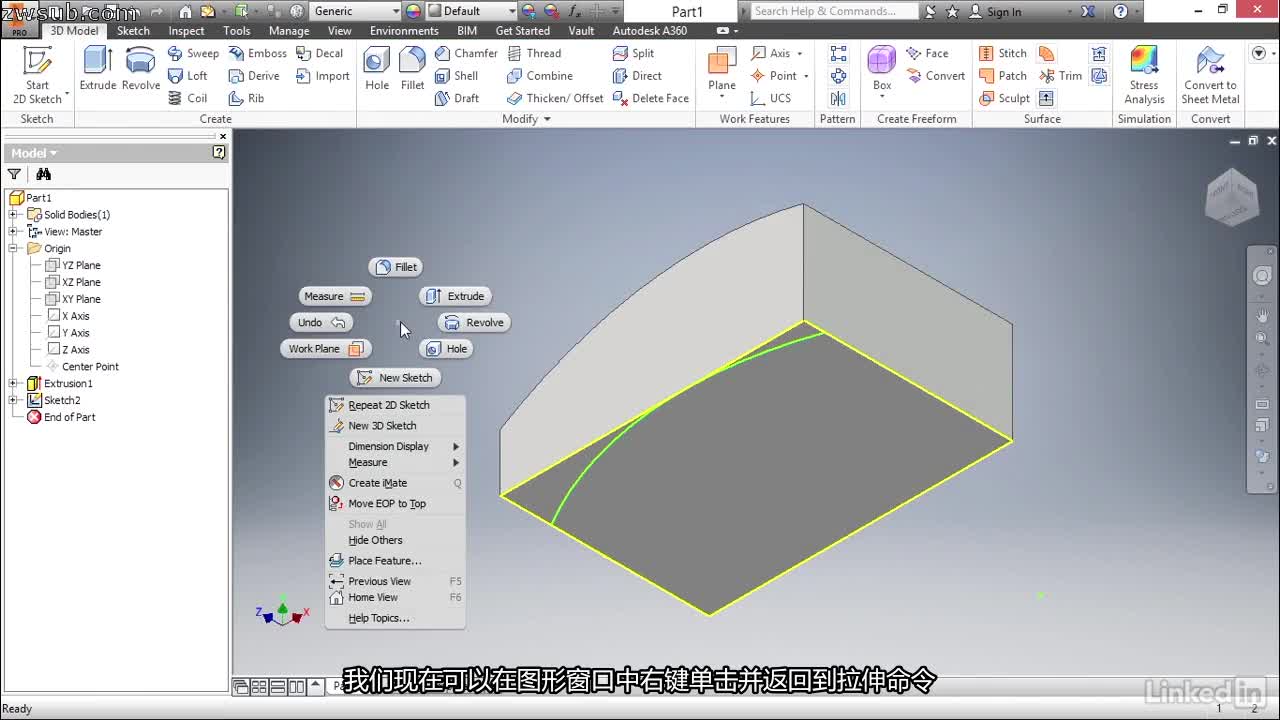
Task: Click the Delete Face tool
Action: pyautogui.click(x=651, y=98)
